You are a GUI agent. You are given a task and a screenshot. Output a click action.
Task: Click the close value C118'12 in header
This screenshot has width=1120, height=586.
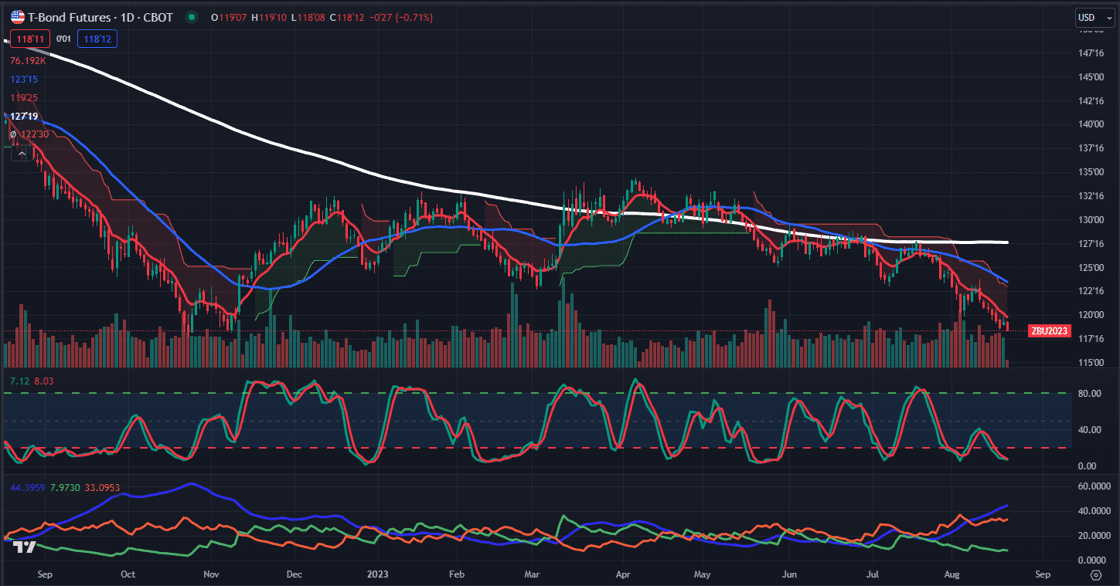pos(348,17)
